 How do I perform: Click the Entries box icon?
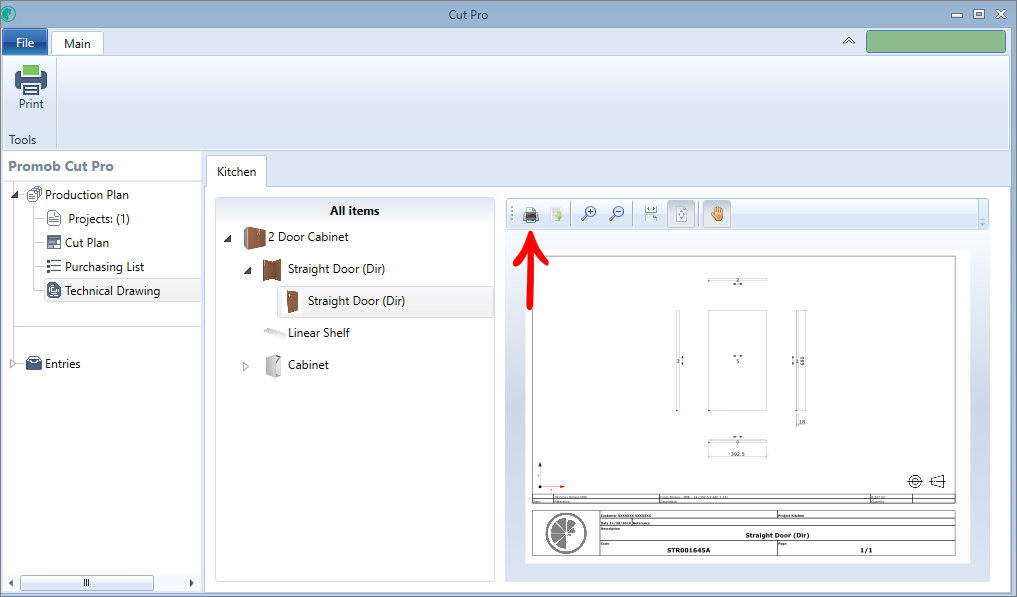tap(34, 363)
